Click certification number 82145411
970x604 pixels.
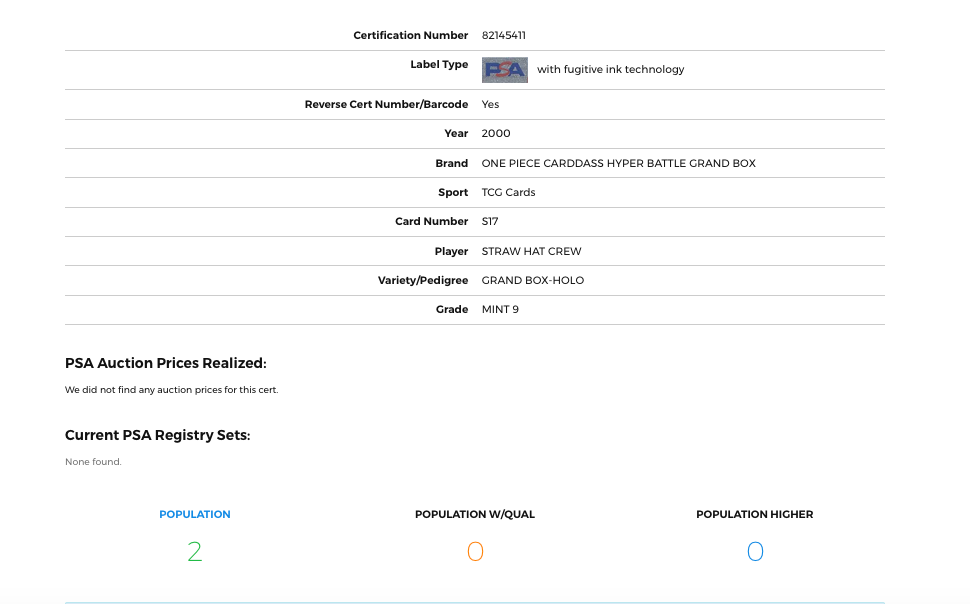[x=504, y=35]
